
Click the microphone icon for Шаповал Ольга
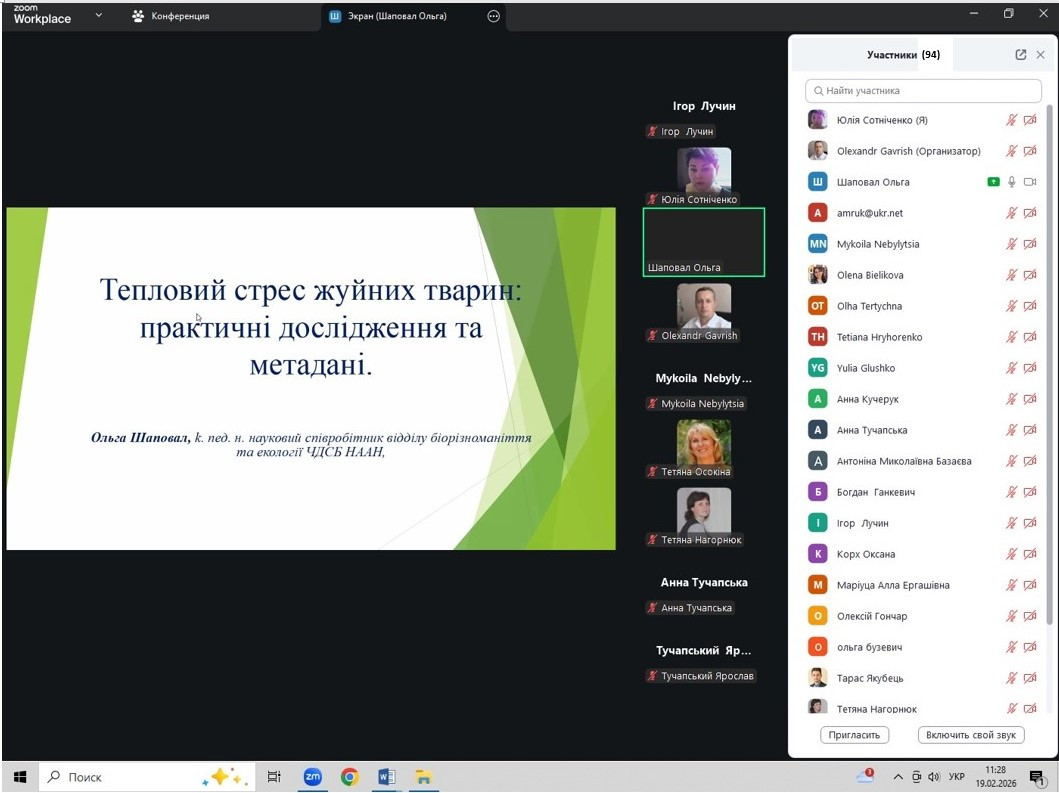(1012, 182)
